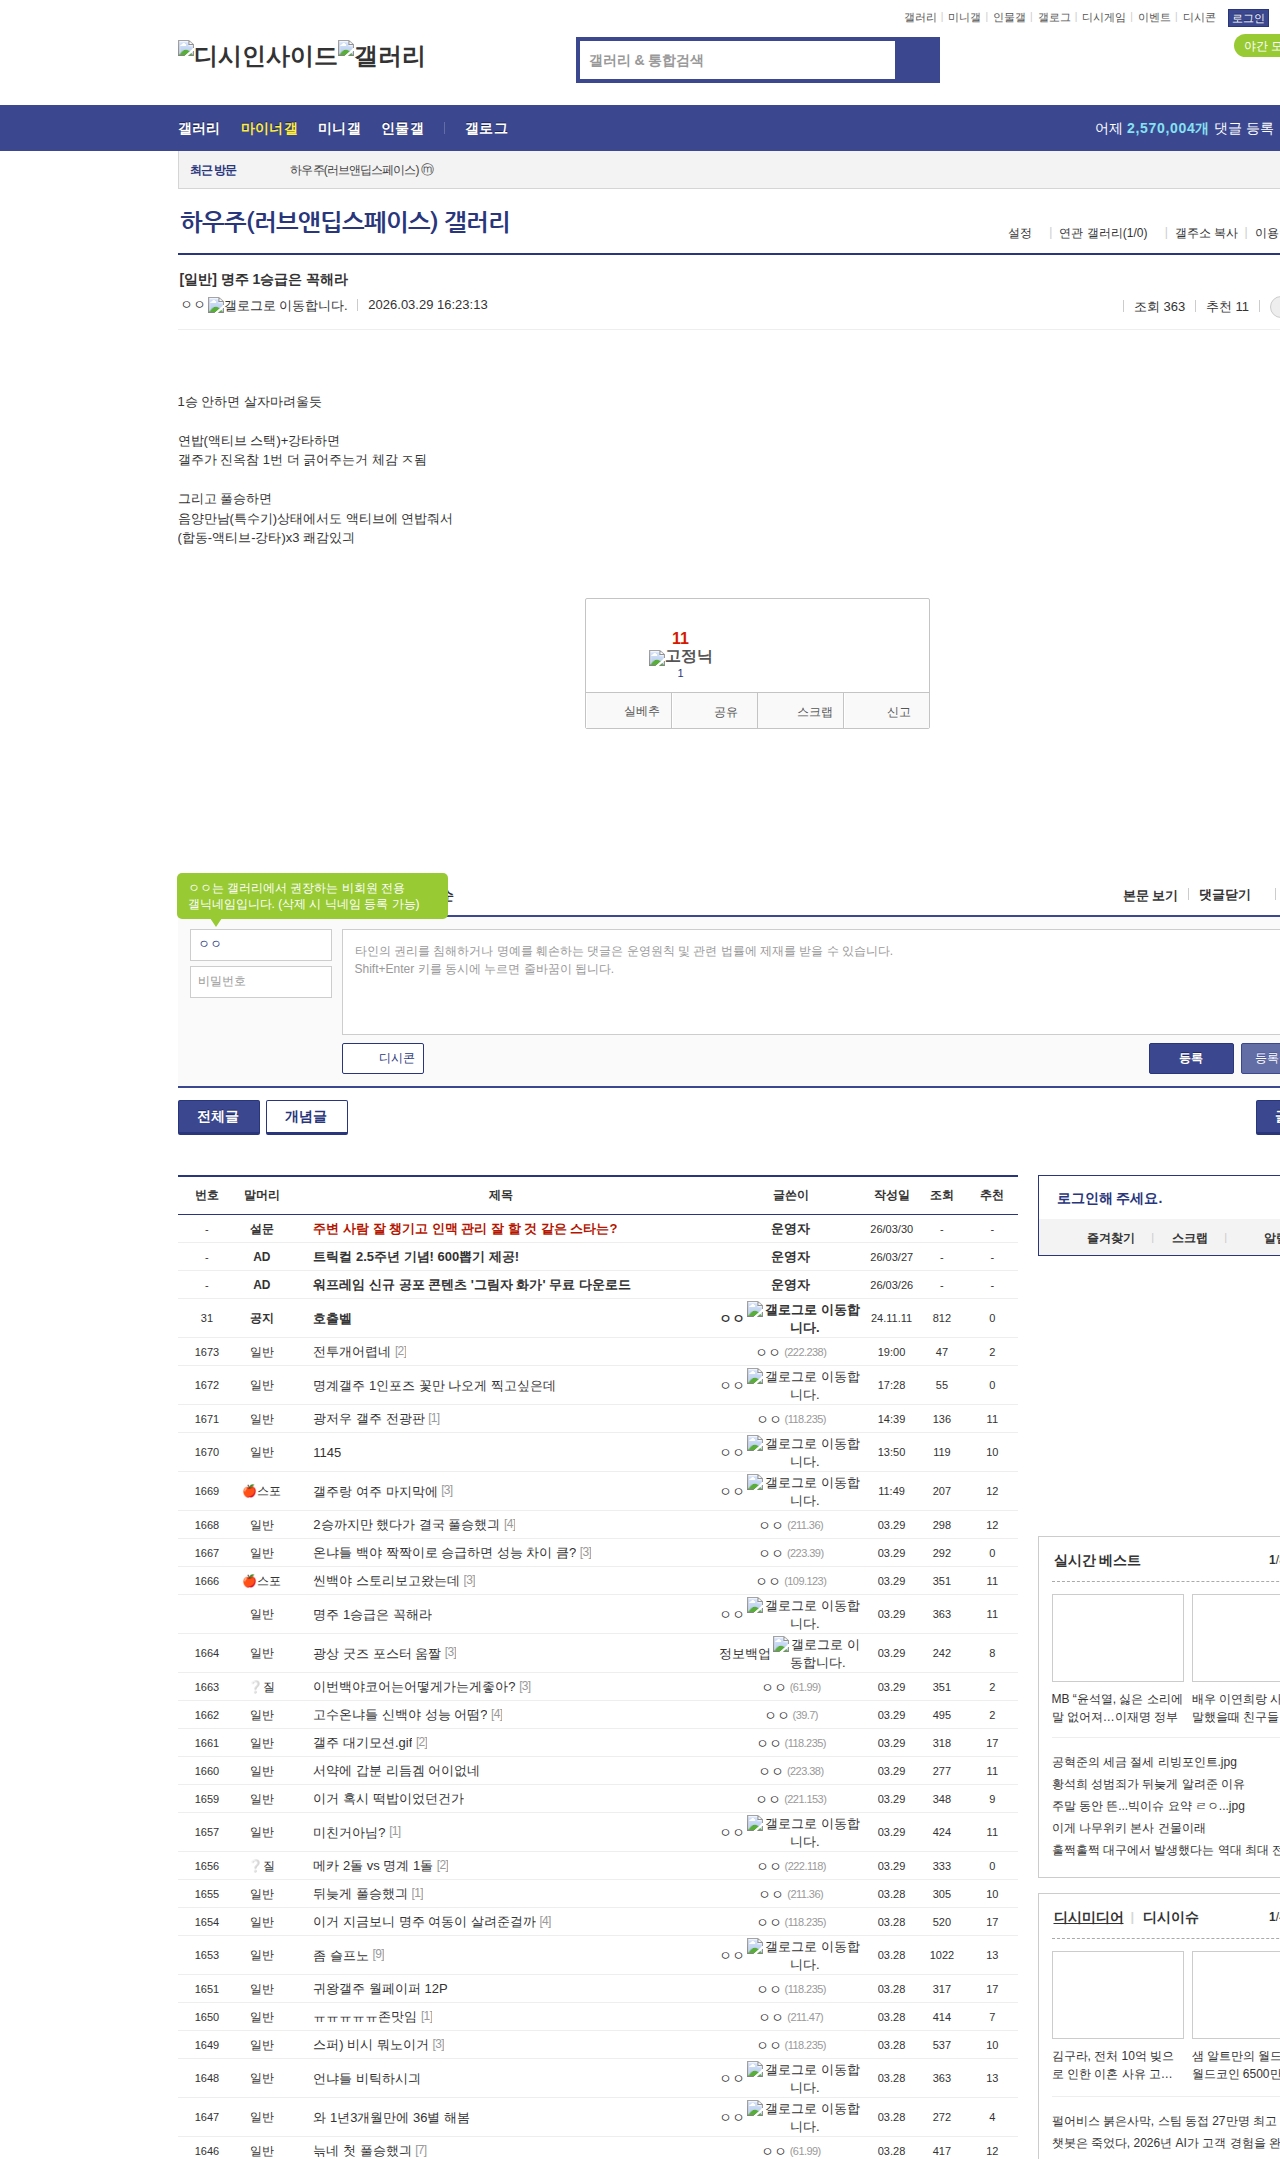Click the apple 스포 icon in row 1669
This screenshot has height=2159, width=1280.
pyautogui.click(x=250, y=1491)
